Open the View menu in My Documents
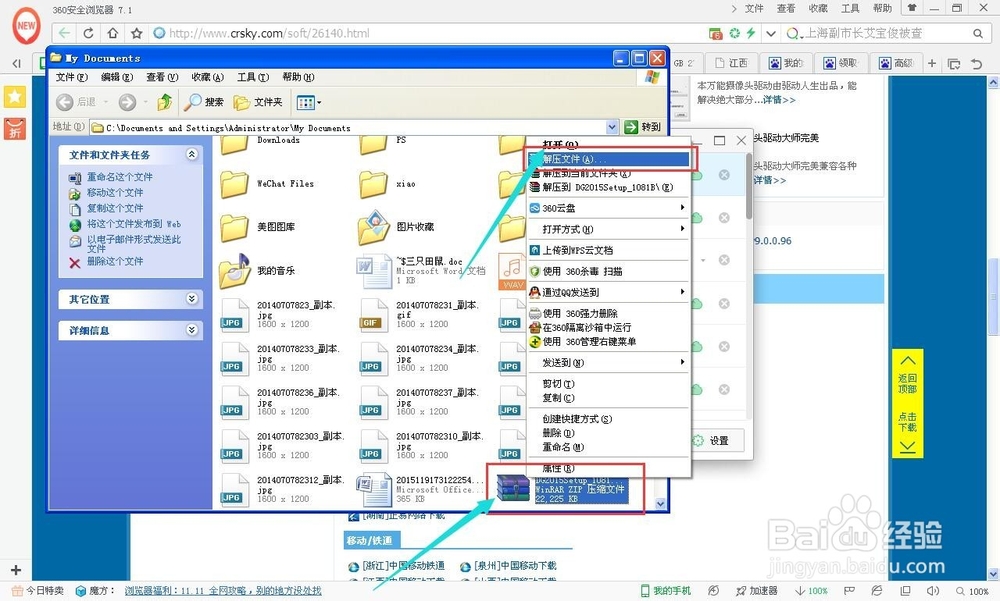This screenshot has height=601, width=1000. (162, 77)
